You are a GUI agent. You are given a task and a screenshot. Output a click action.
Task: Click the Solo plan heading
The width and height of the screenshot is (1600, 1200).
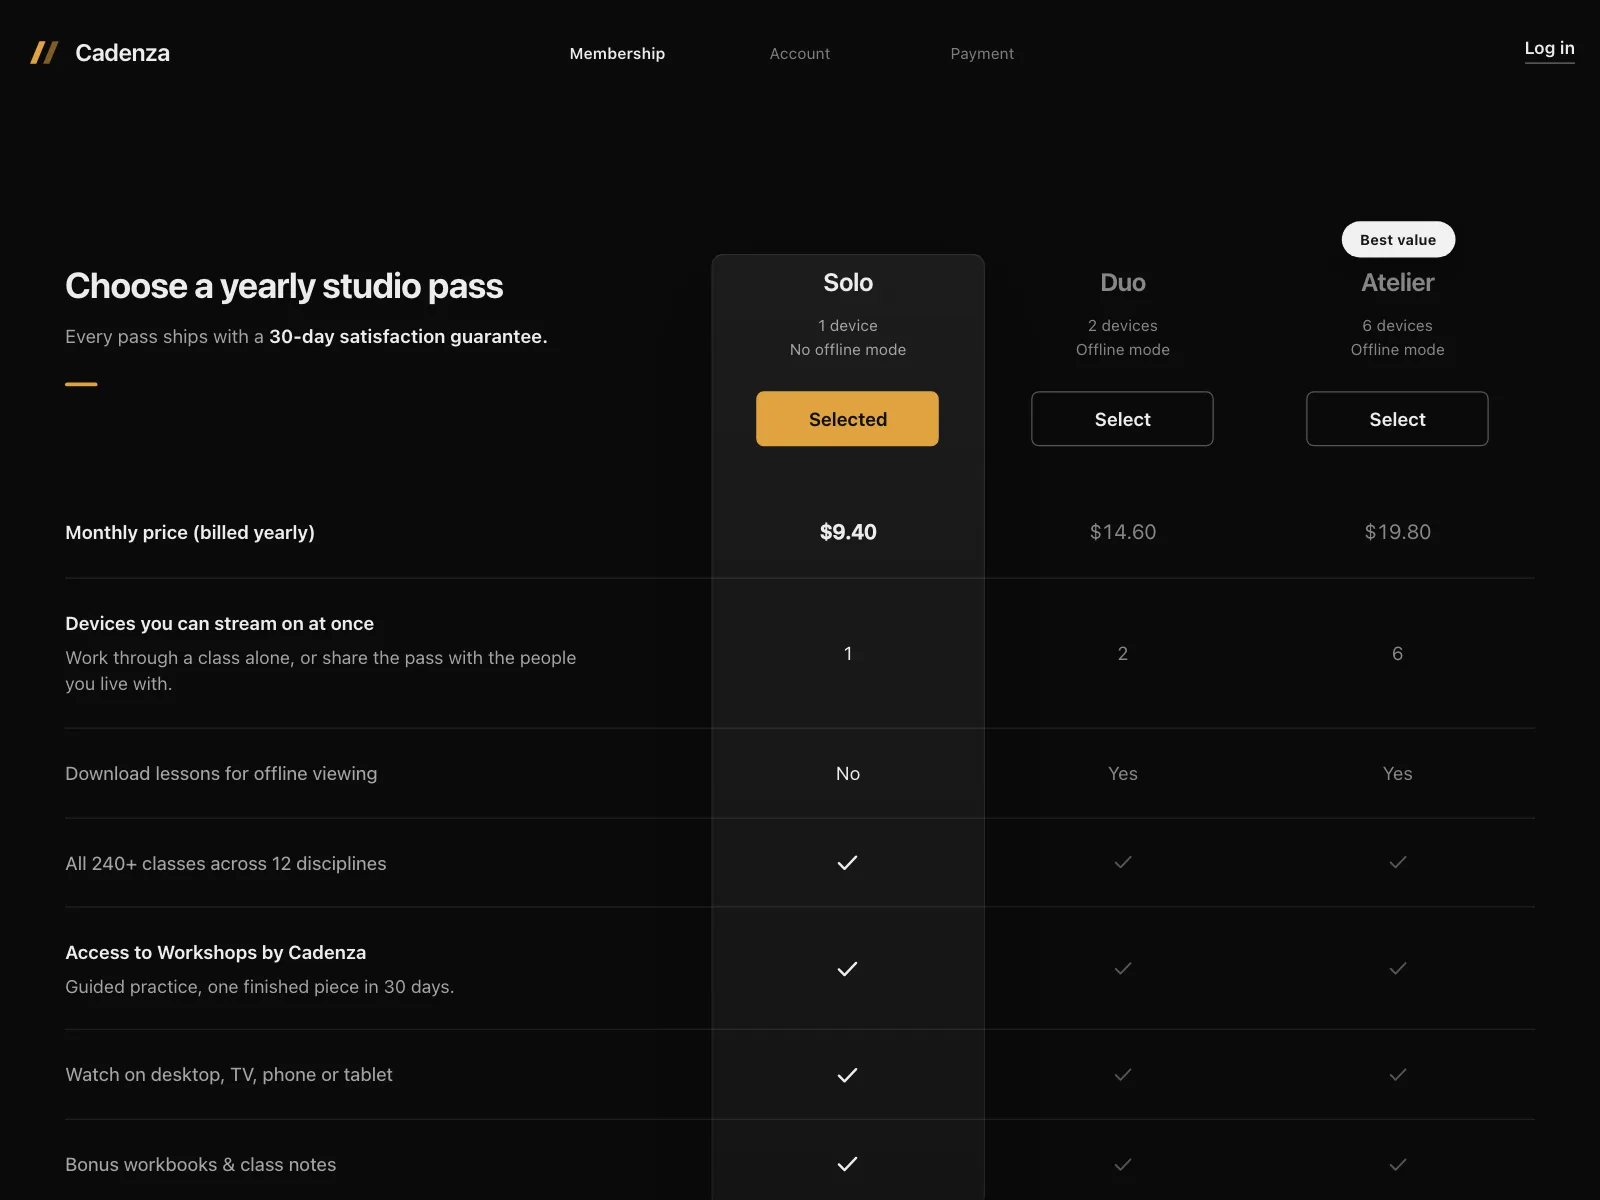point(848,283)
